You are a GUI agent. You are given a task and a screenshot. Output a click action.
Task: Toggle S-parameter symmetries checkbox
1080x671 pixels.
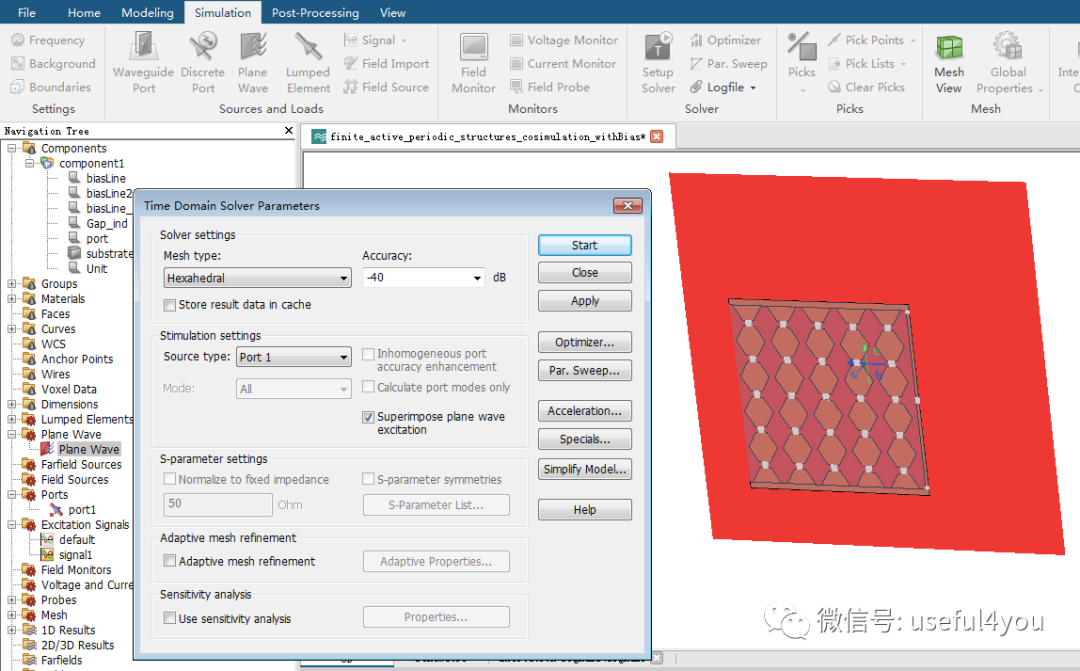coord(368,479)
